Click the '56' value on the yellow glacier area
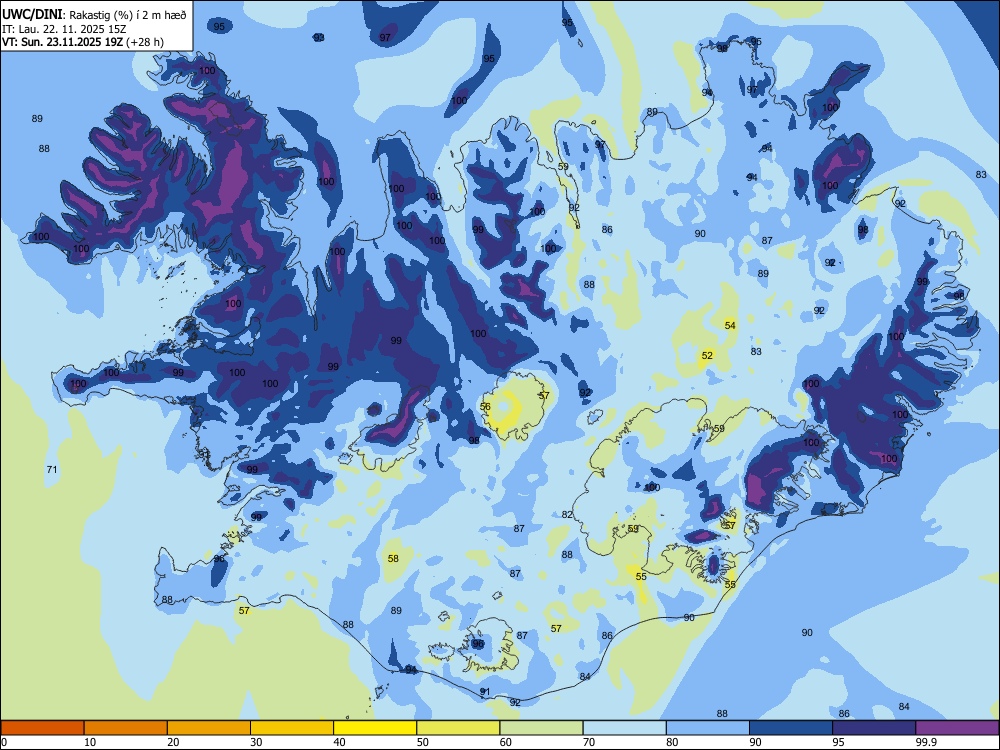This screenshot has height=750, width=1000. click(485, 406)
